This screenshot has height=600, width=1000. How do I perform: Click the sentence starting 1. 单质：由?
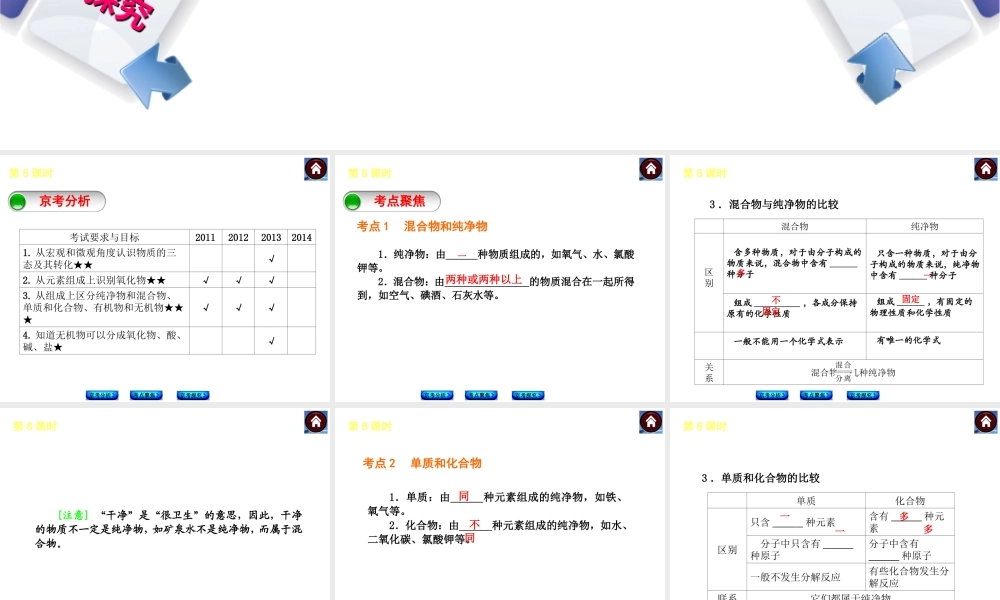(x=498, y=504)
